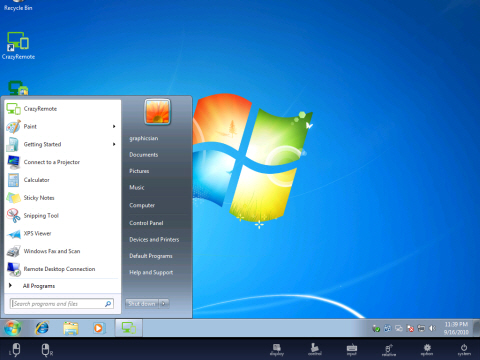Open the control joystick icon
The width and height of the screenshot is (480, 360).
(315, 349)
